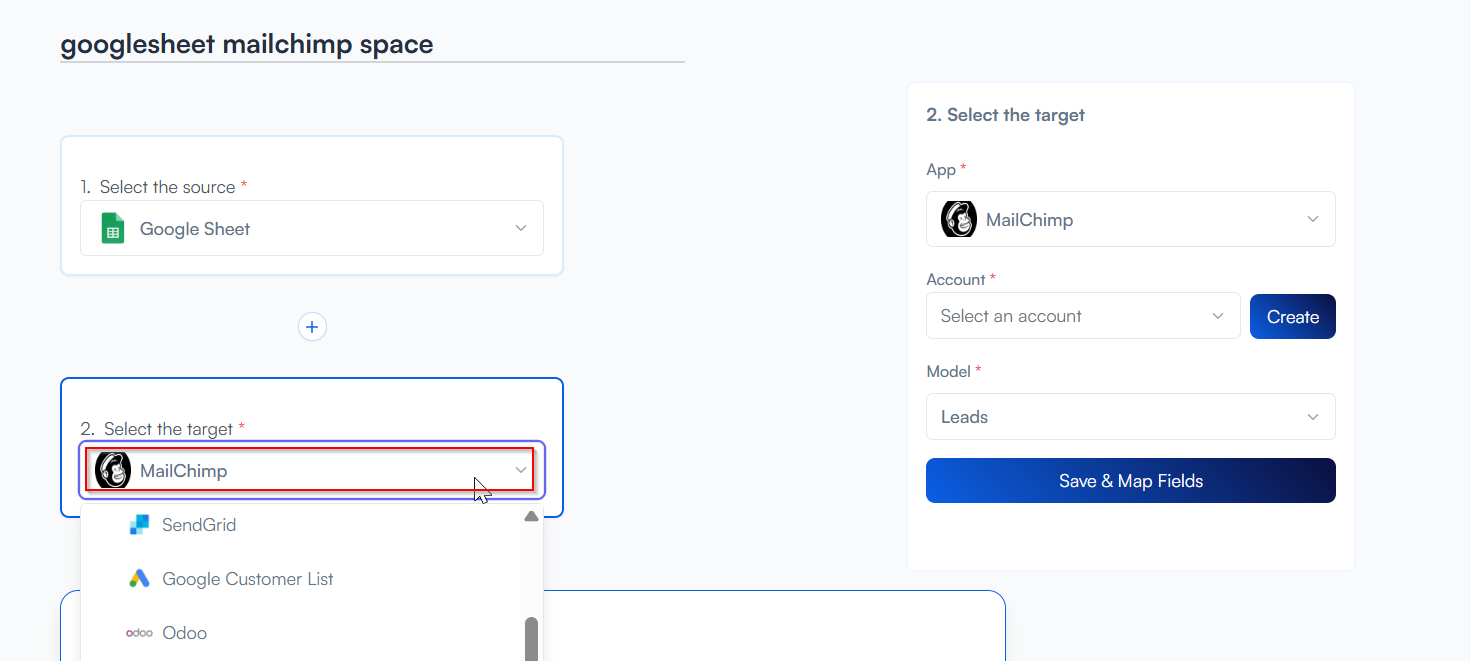This screenshot has width=1470, height=661.
Task: Collapse the target dropdown using its chevron
Action: pos(520,470)
